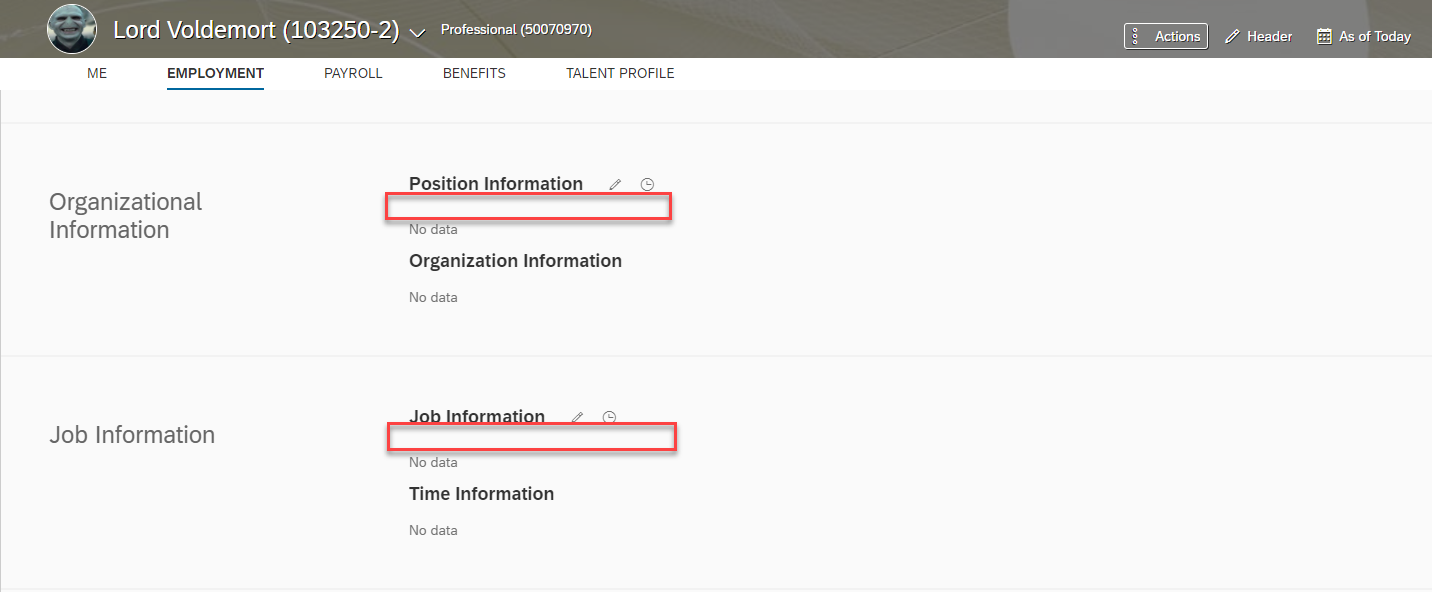This screenshot has height=592, width=1432.
Task: Click No data under Organization Information
Action: [433, 297]
